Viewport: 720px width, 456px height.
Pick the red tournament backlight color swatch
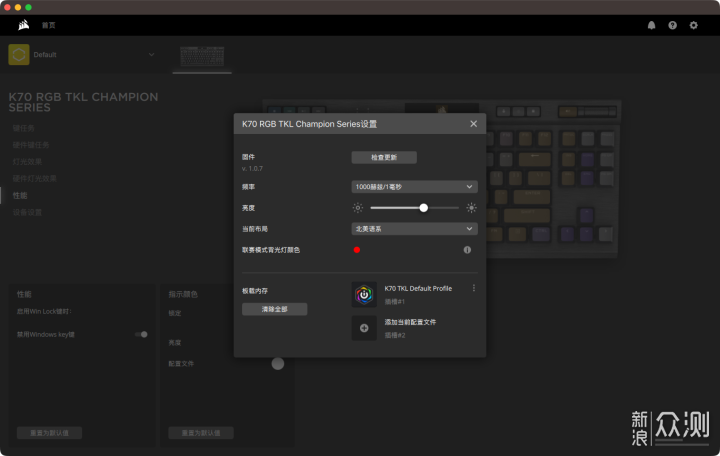pos(357,250)
